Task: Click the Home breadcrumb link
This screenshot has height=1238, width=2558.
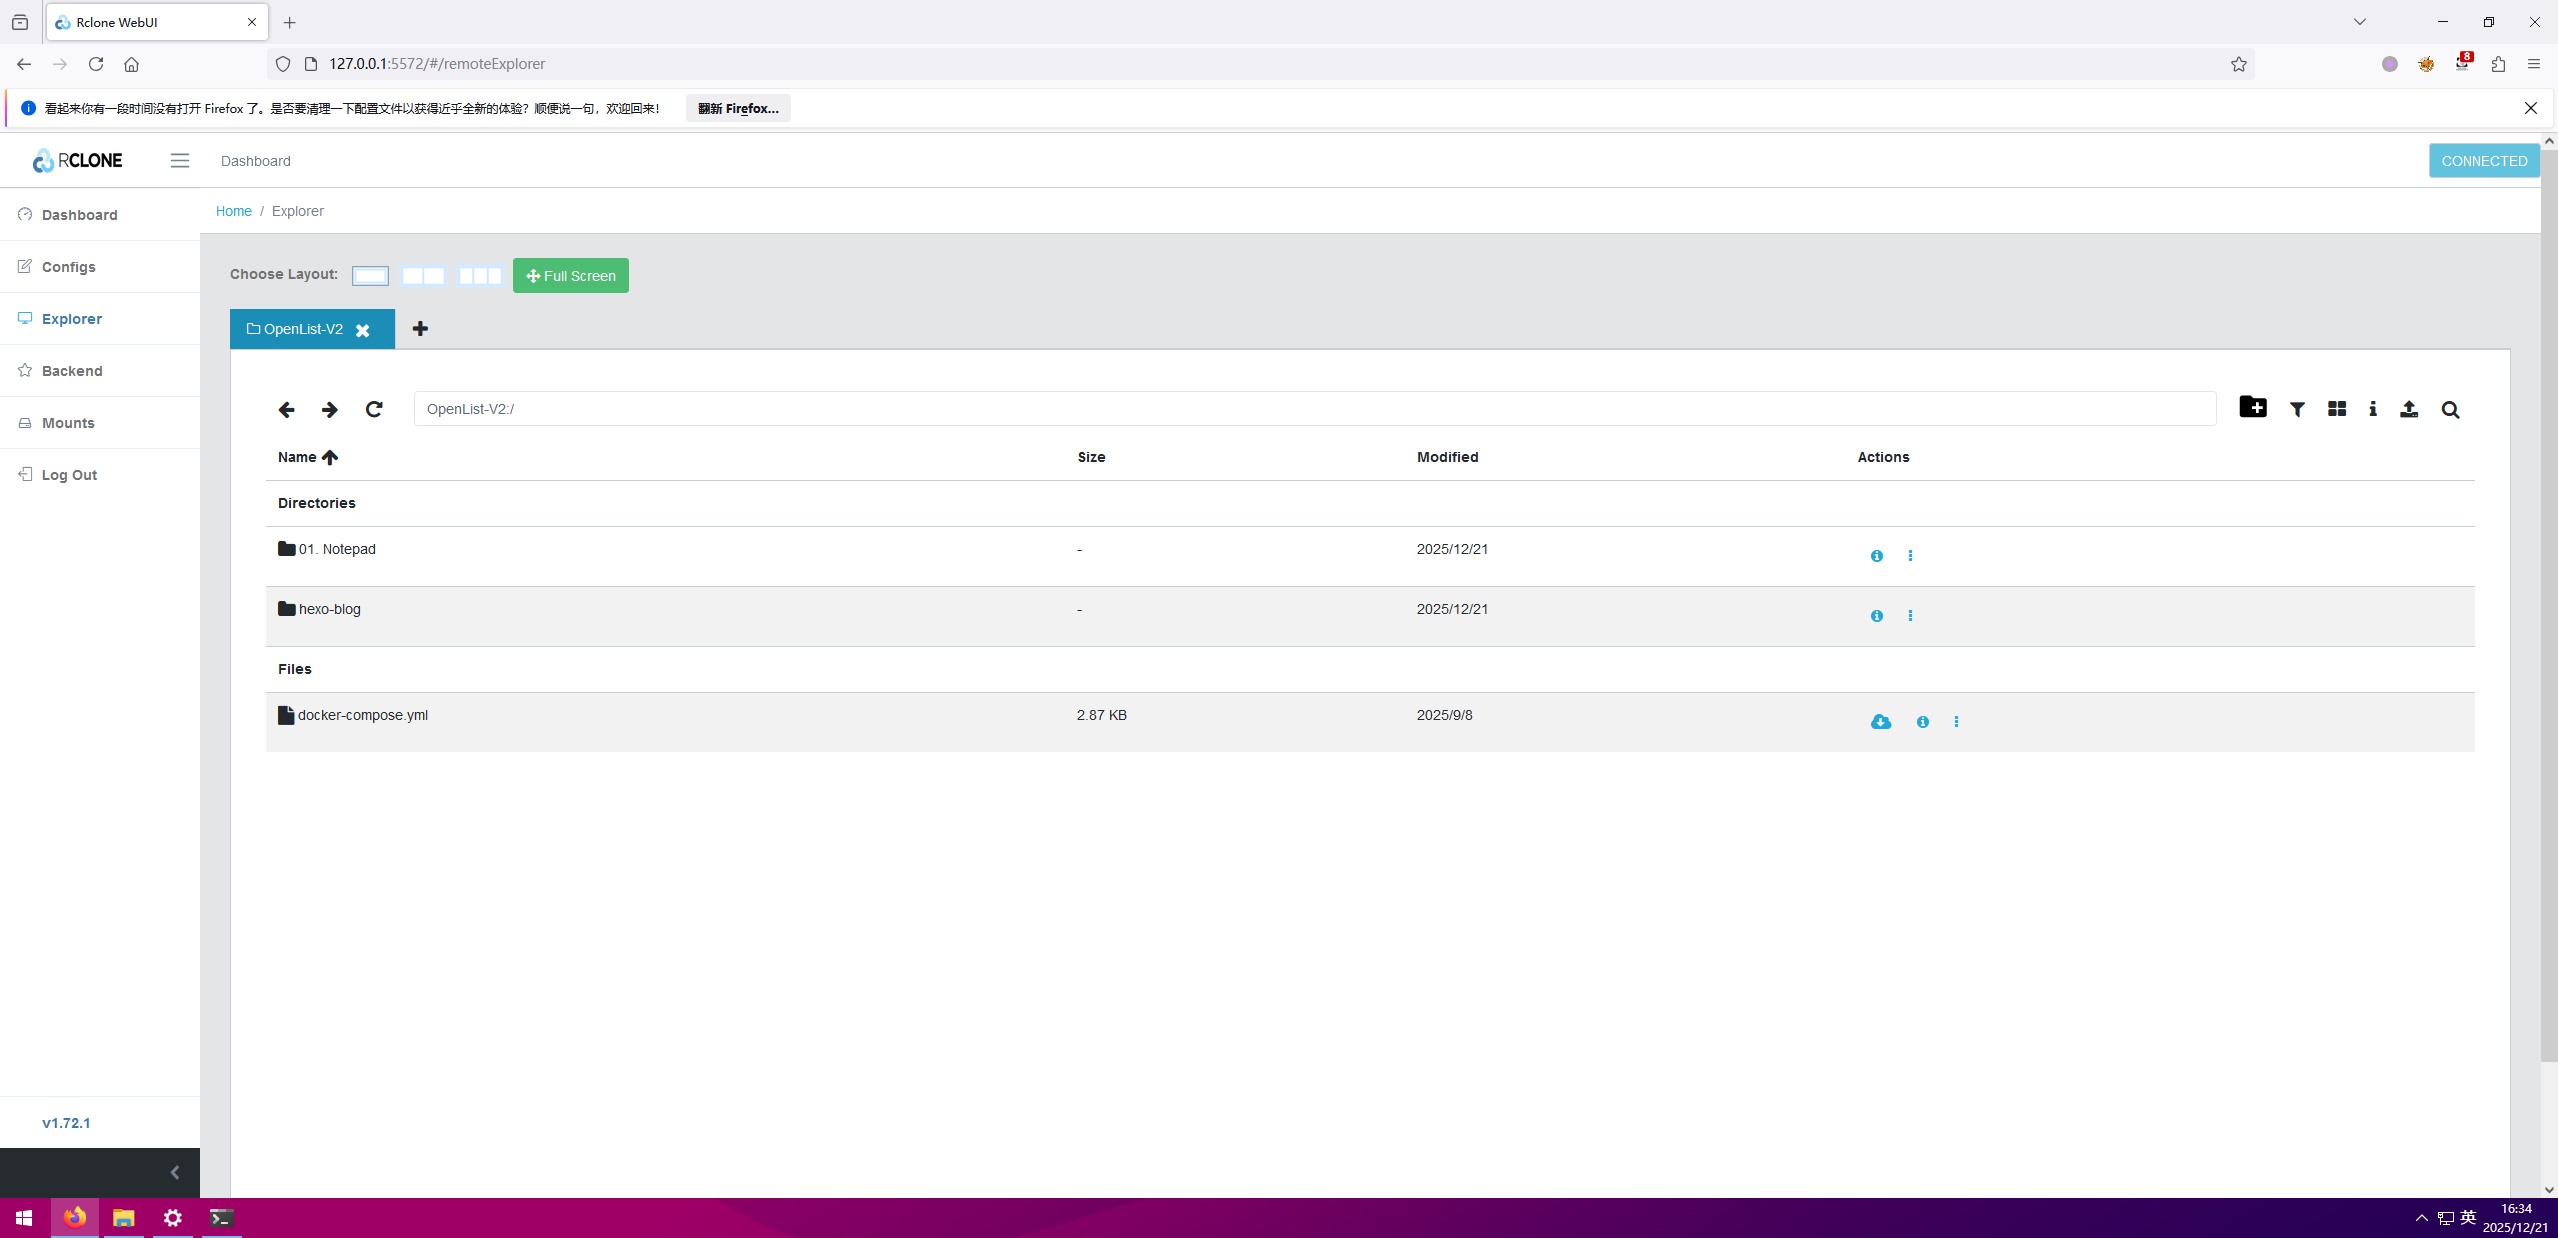Action: [234, 211]
